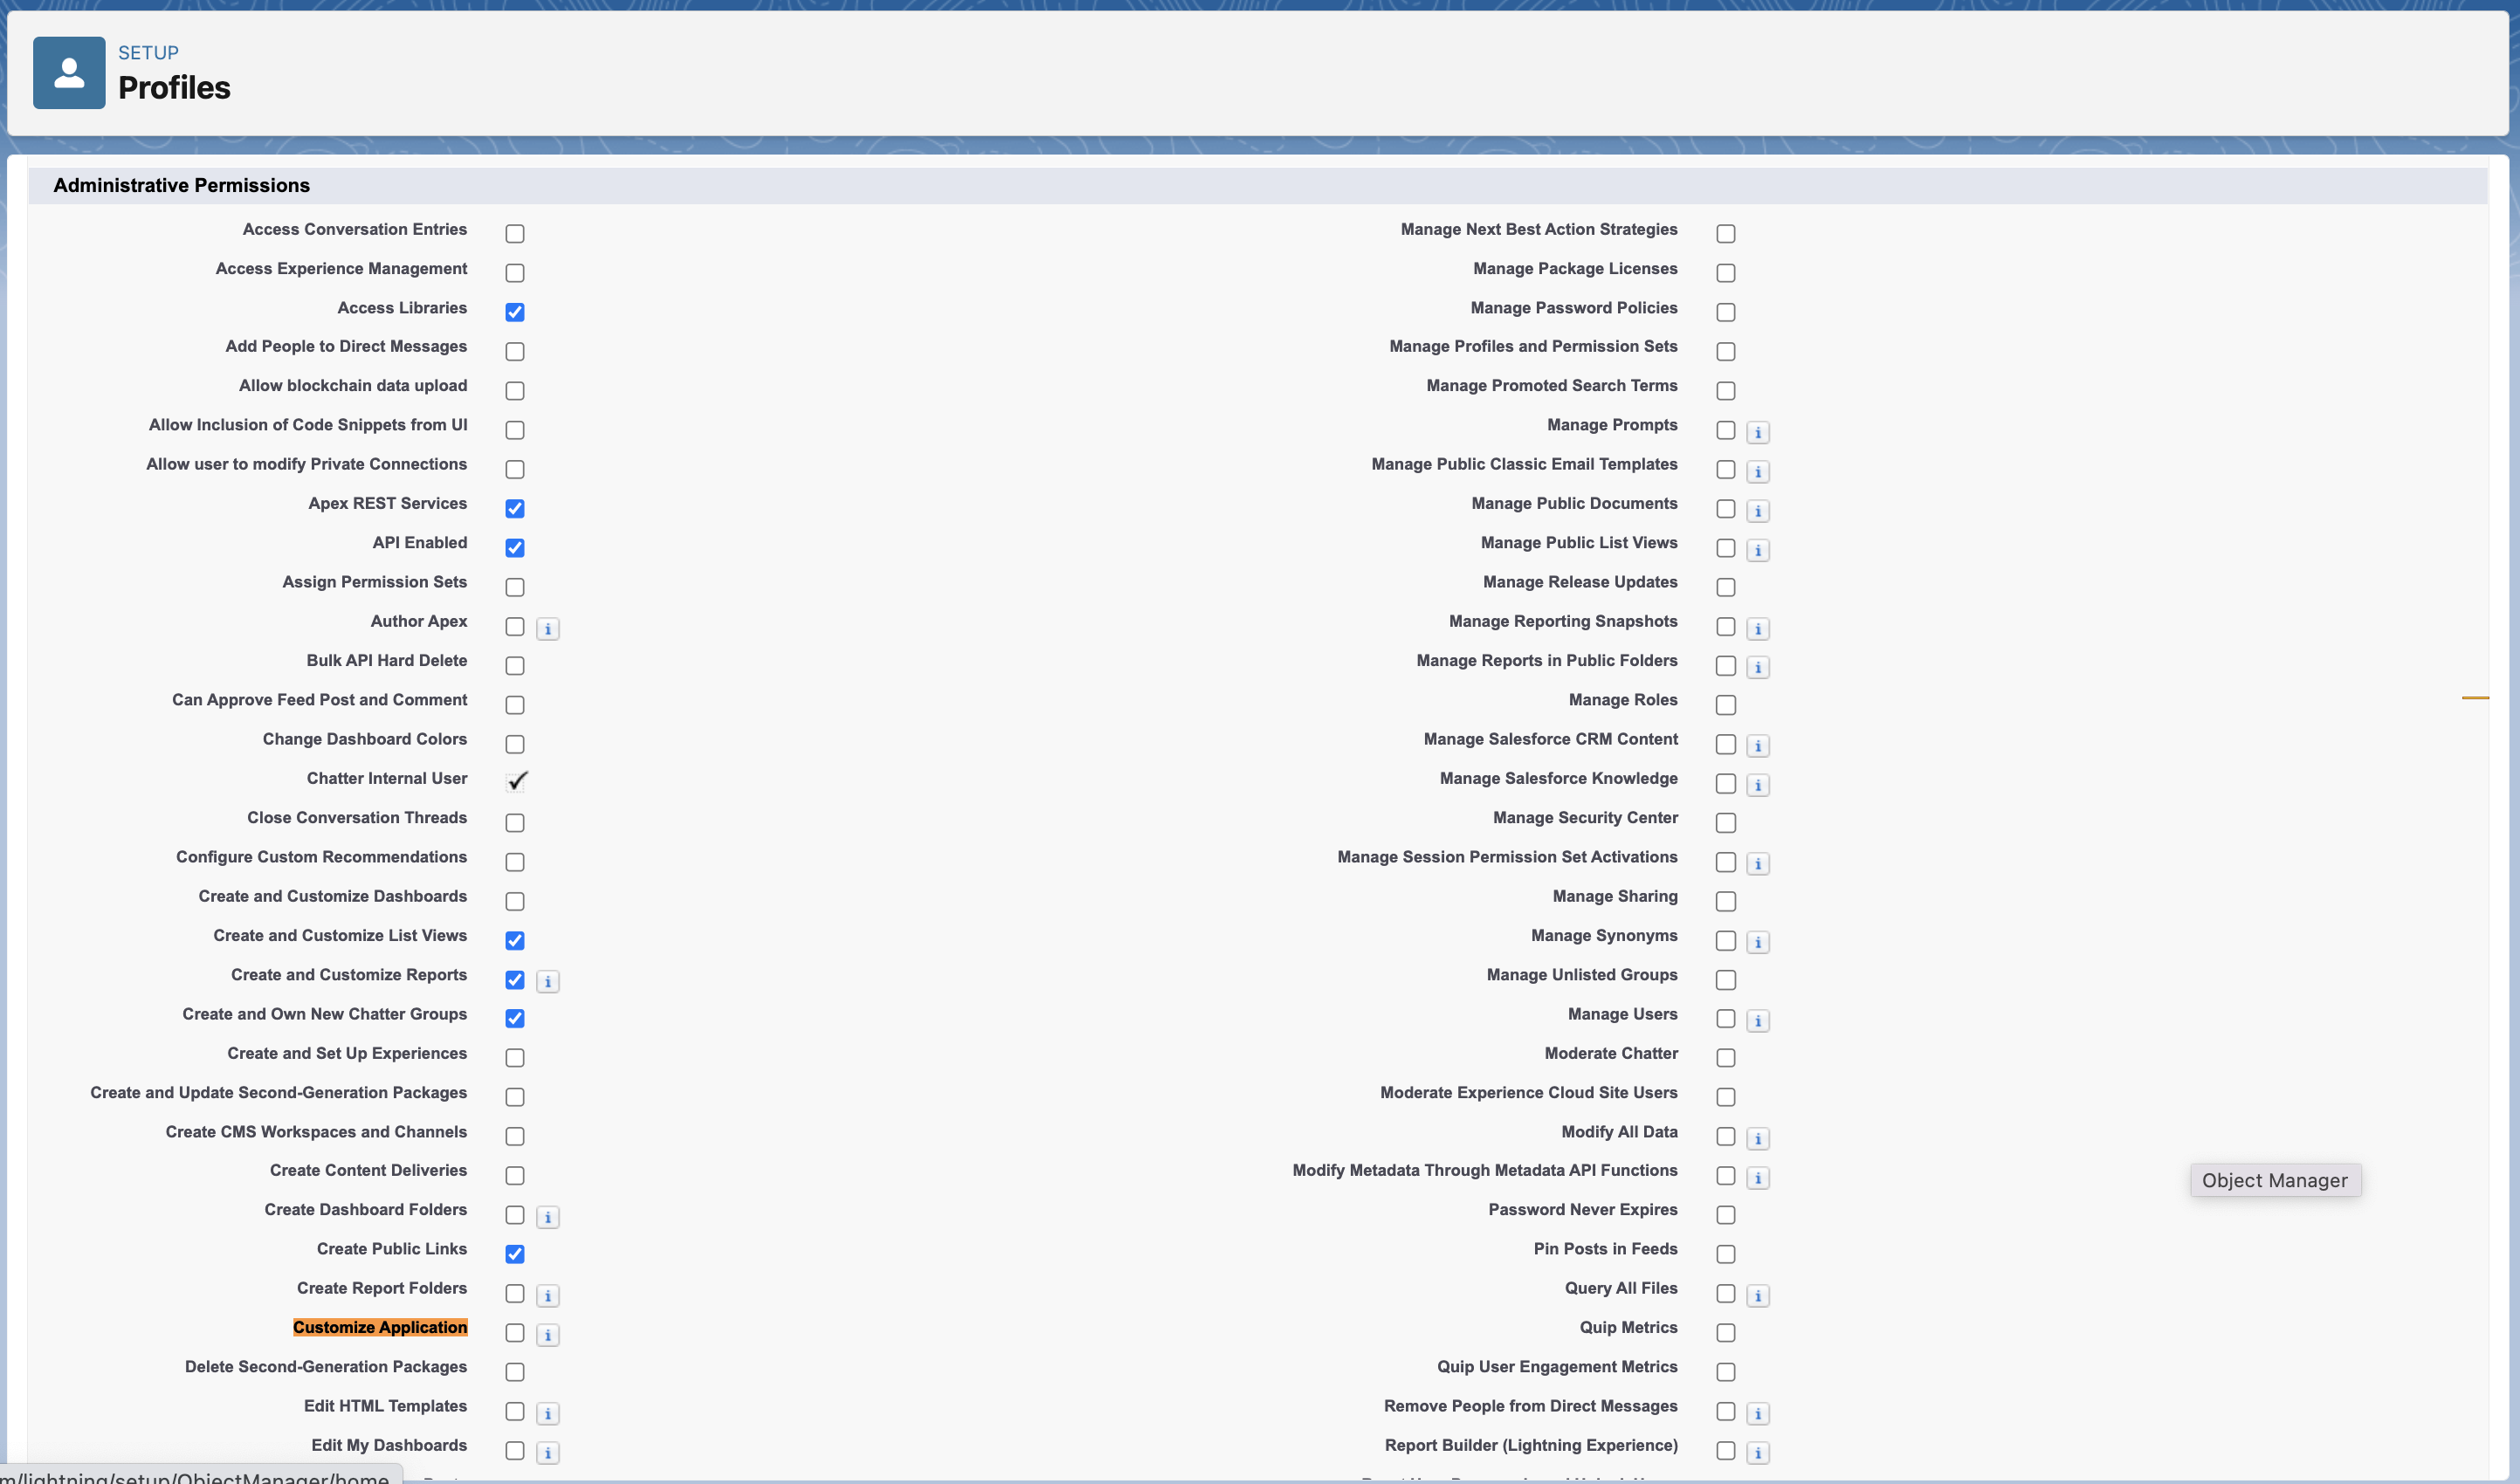2520x1484 pixels.
Task: Check Manage Roles permission
Action: pos(1726,705)
